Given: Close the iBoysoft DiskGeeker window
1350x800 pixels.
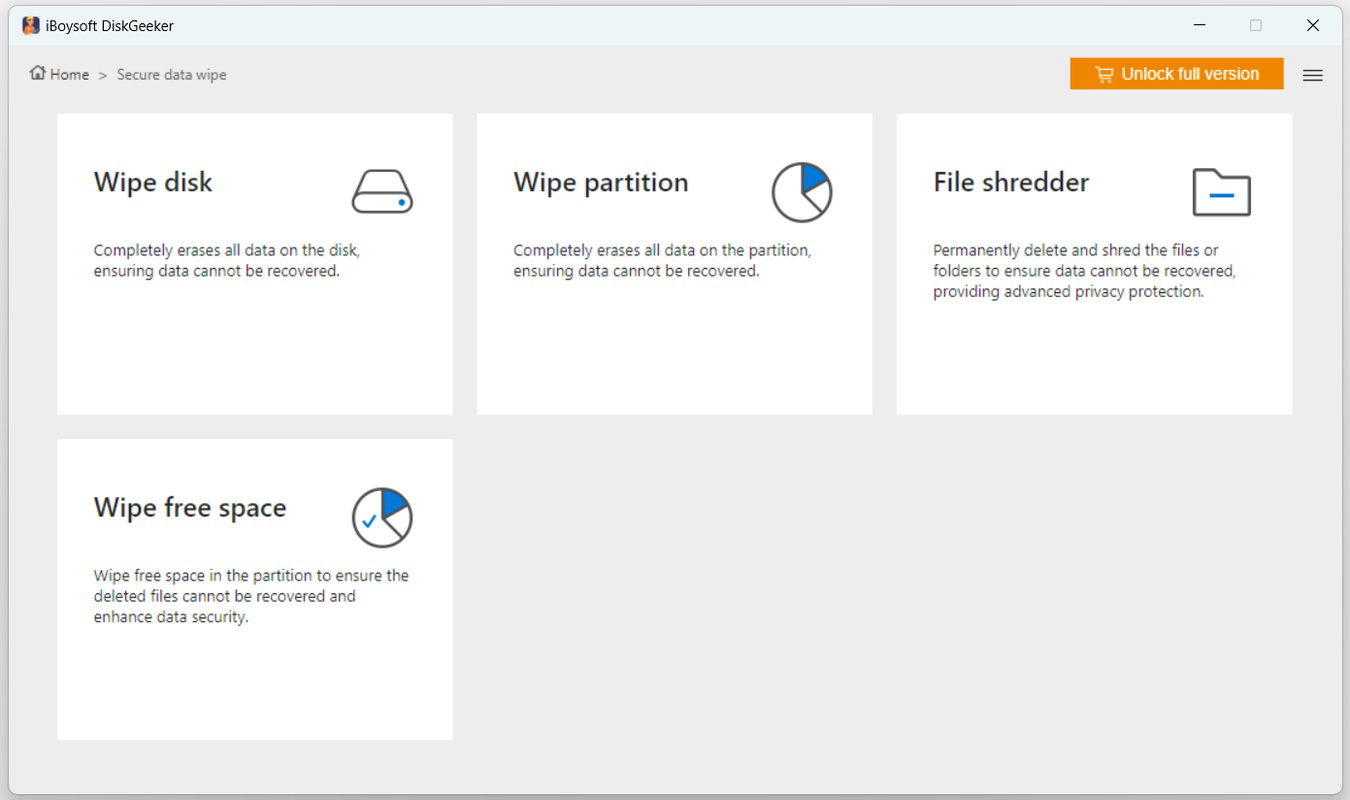Looking at the screenshot, I should pyautogui.click(x=1313, y=25).
